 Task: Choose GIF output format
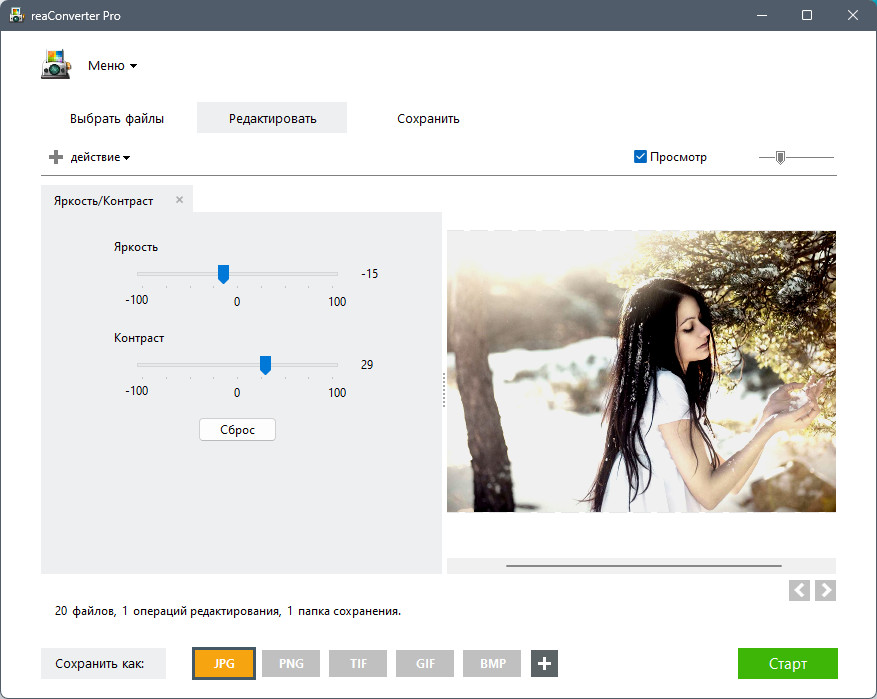[425, 664]
